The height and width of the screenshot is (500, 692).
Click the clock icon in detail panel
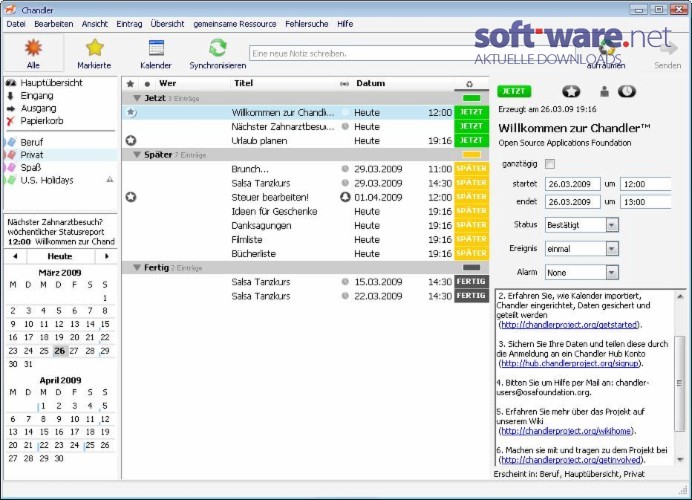[627, 91]
